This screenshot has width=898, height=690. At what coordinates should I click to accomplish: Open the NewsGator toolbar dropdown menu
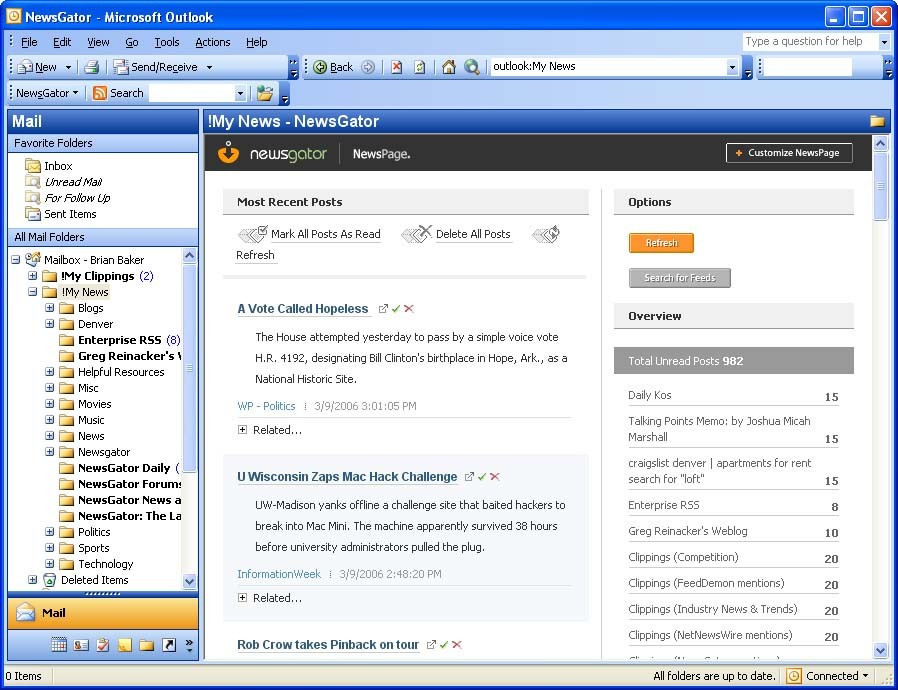(x=47, y=93)
